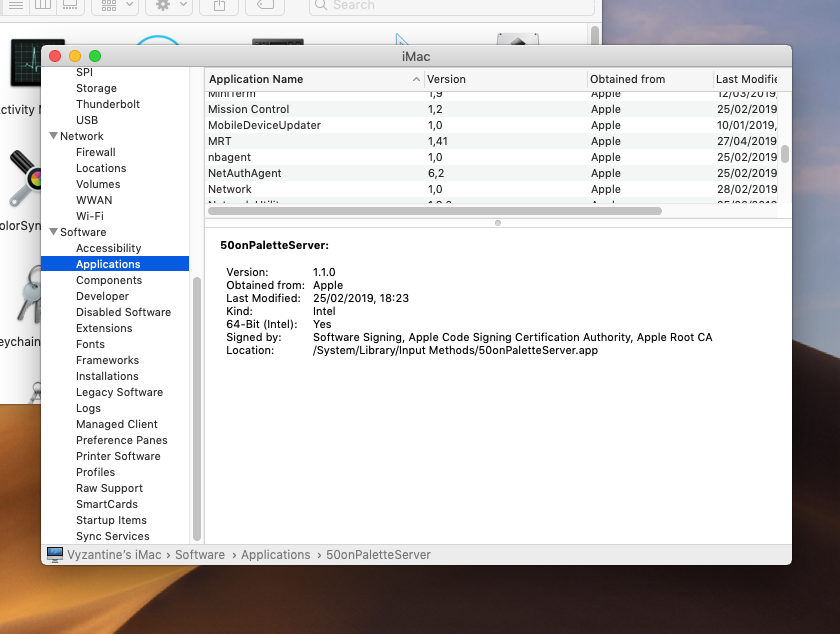Switch Finder to list view

(x=16, y=5)
